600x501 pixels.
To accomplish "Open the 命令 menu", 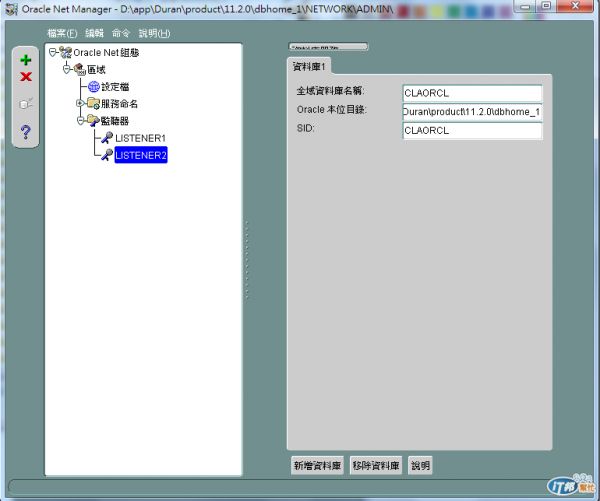I will point(121,33).
